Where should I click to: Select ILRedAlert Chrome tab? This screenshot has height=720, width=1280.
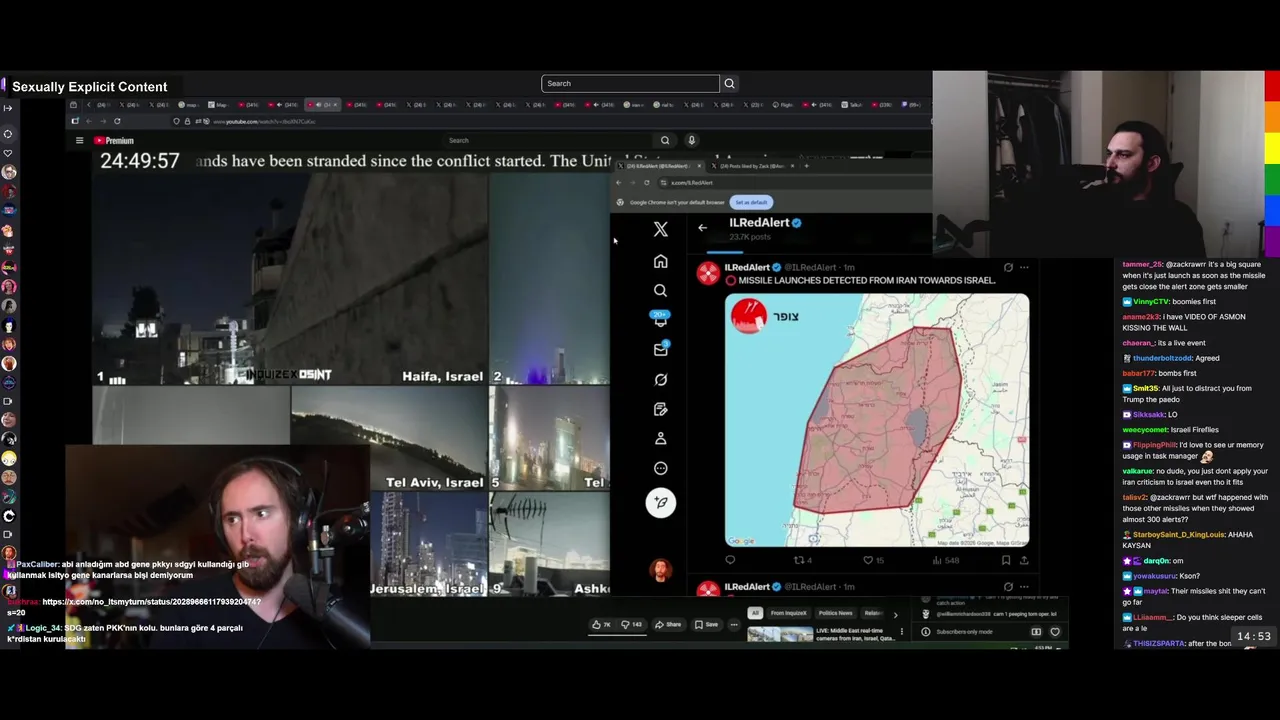click(x=658, y=166)
